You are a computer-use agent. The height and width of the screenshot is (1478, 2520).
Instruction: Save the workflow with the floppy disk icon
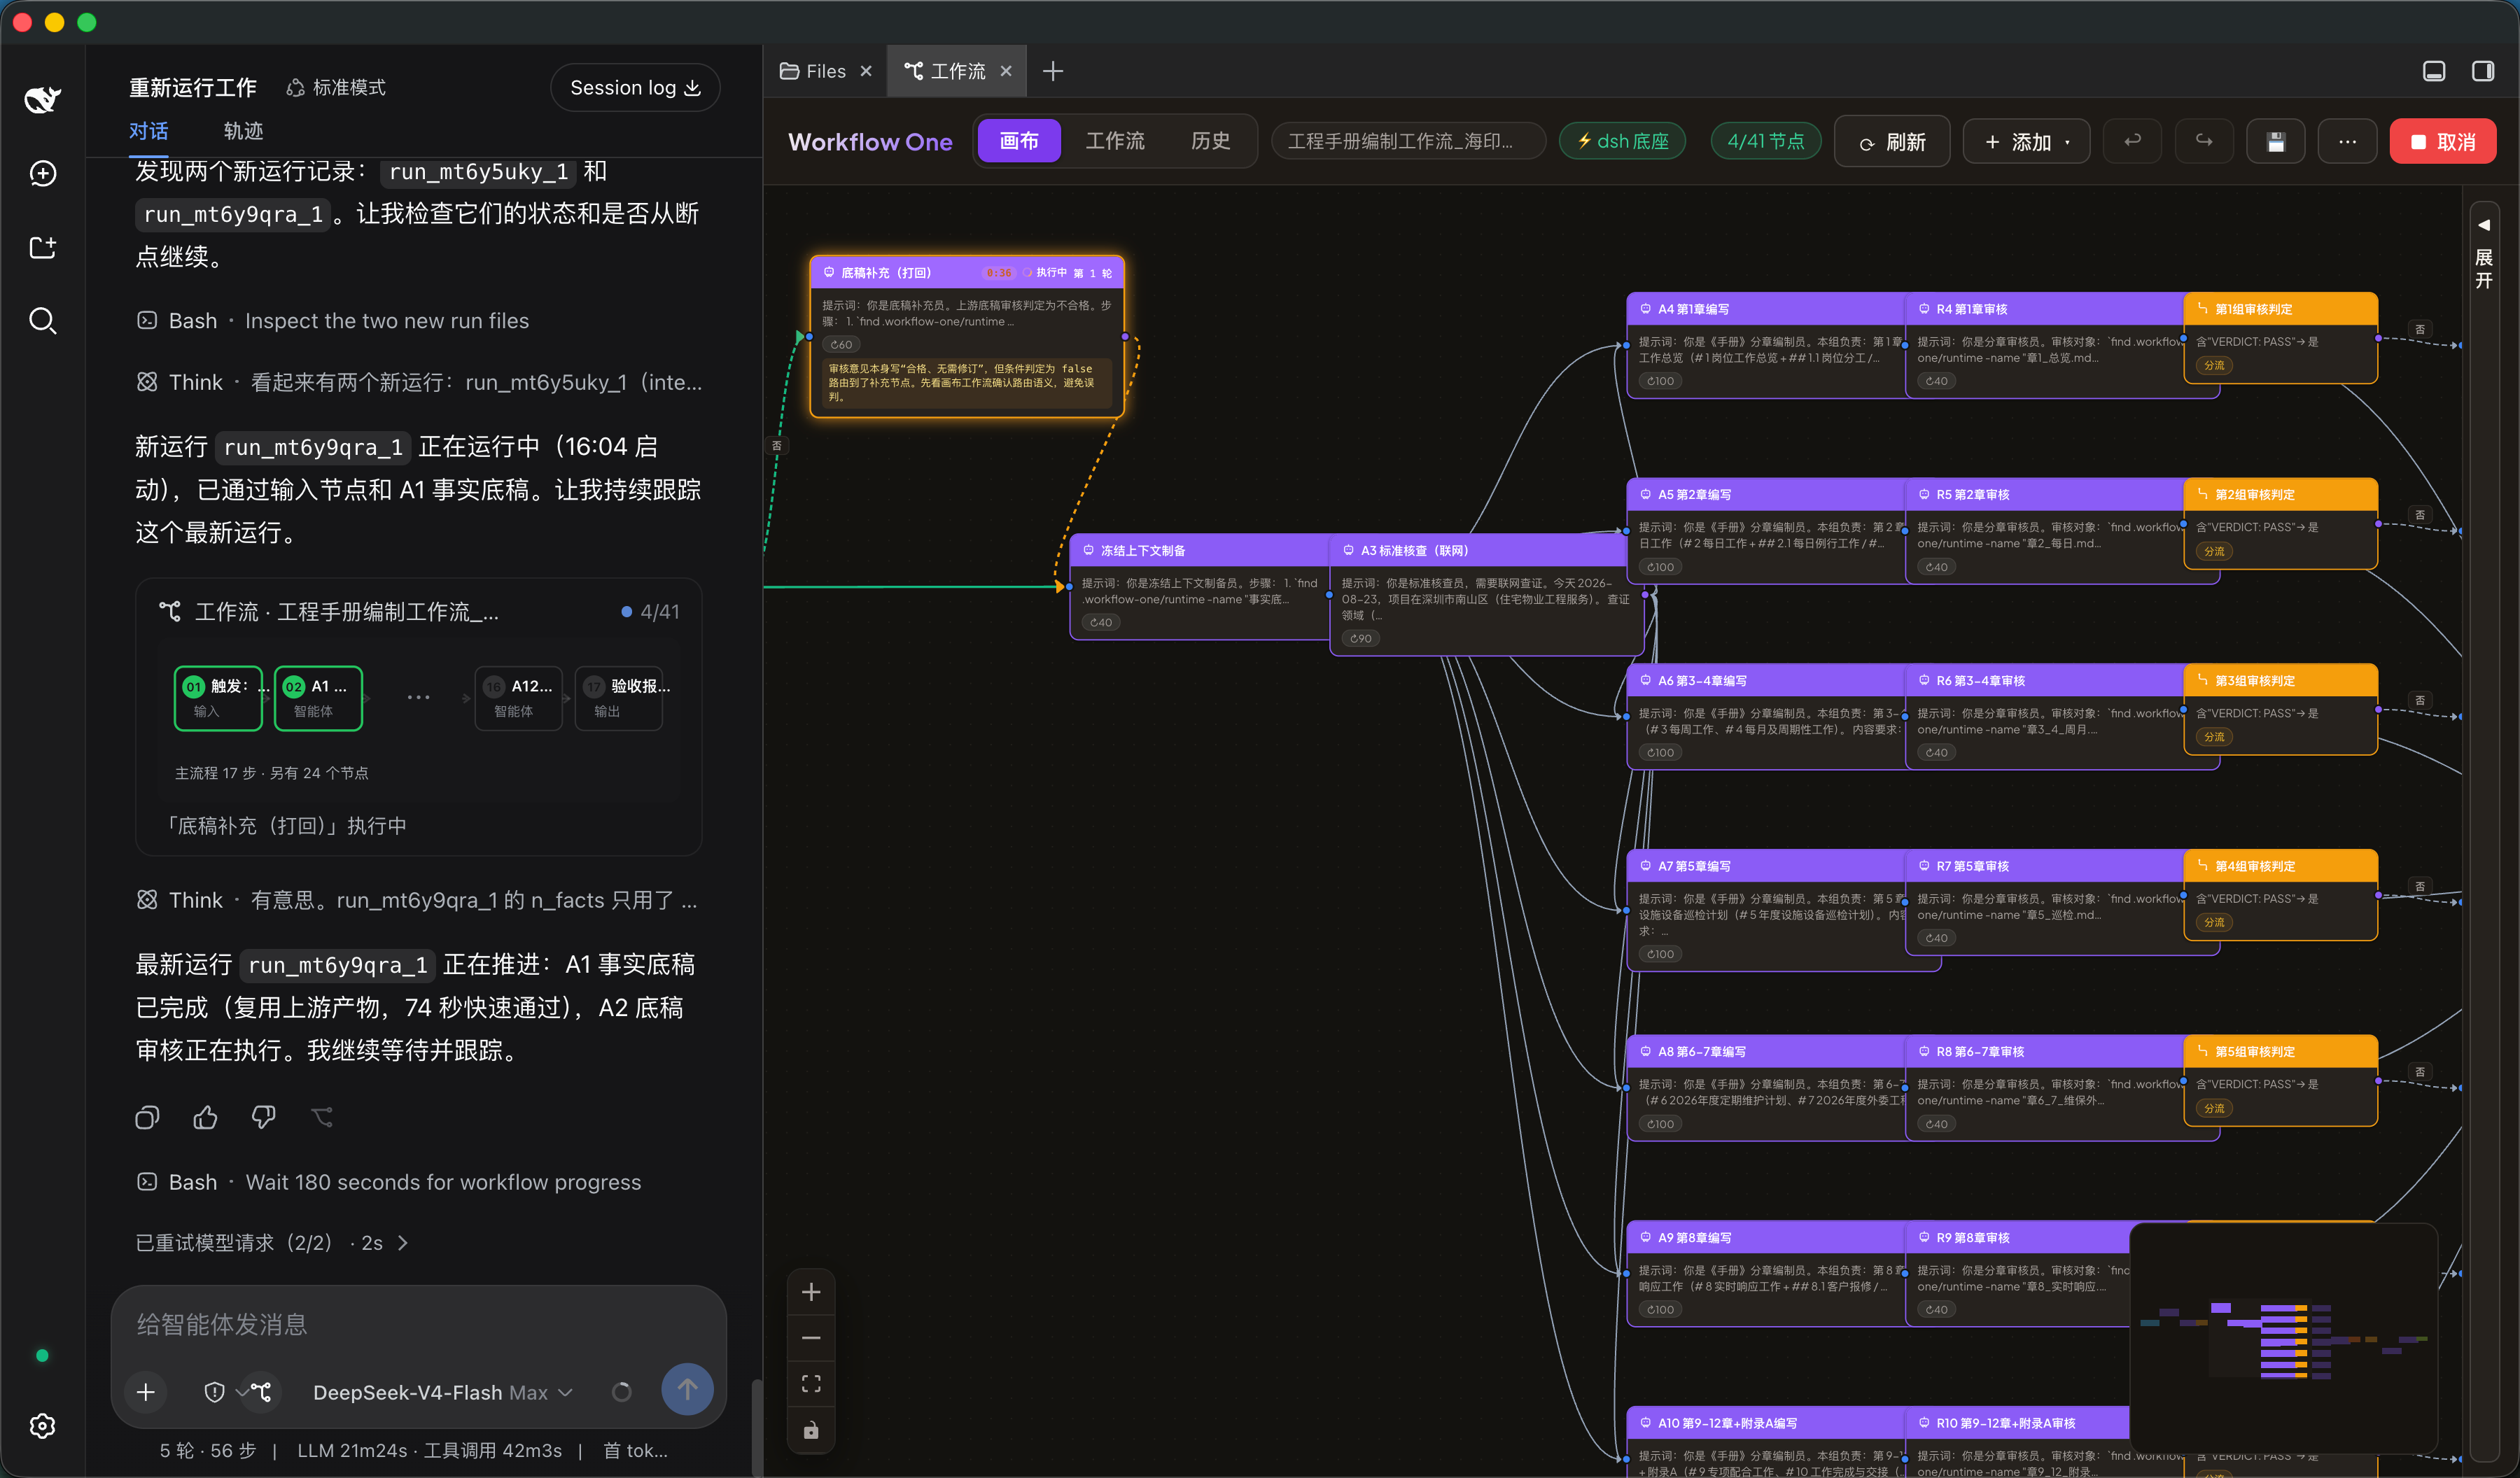tap(2276, 141)
